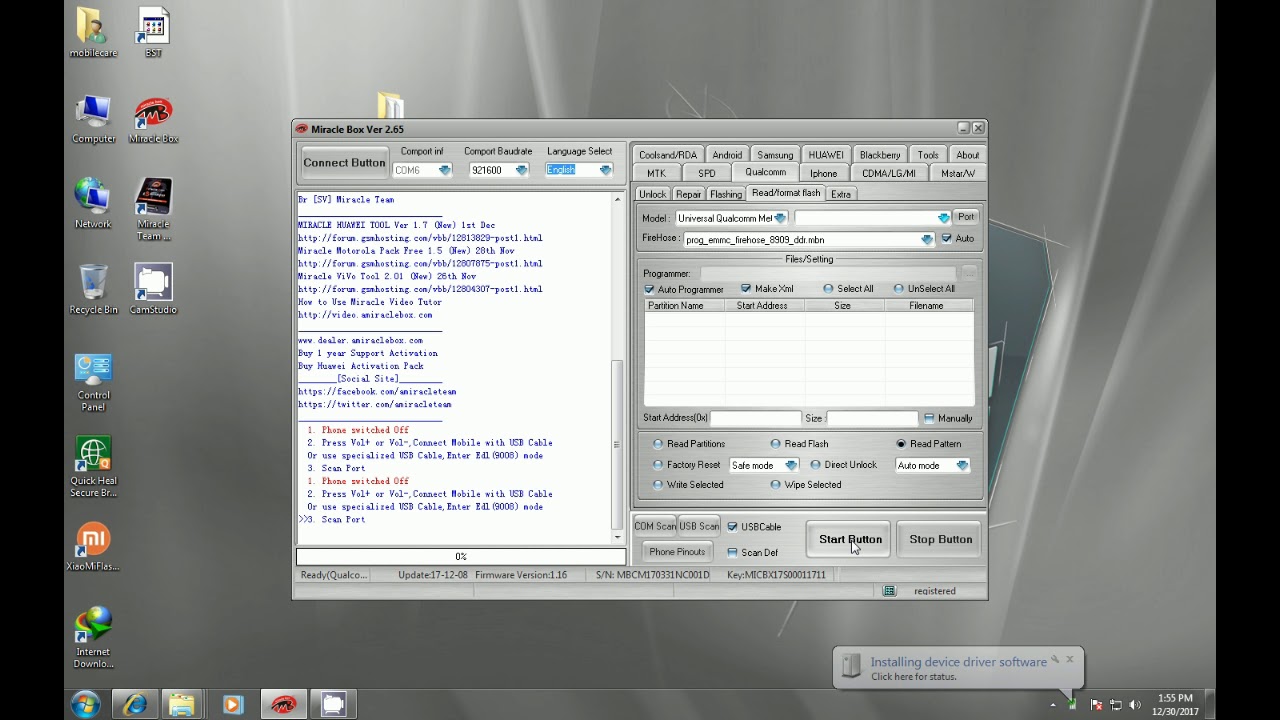Close the driver installation notification
The image size is (1280, 720).
[1069, 660]
